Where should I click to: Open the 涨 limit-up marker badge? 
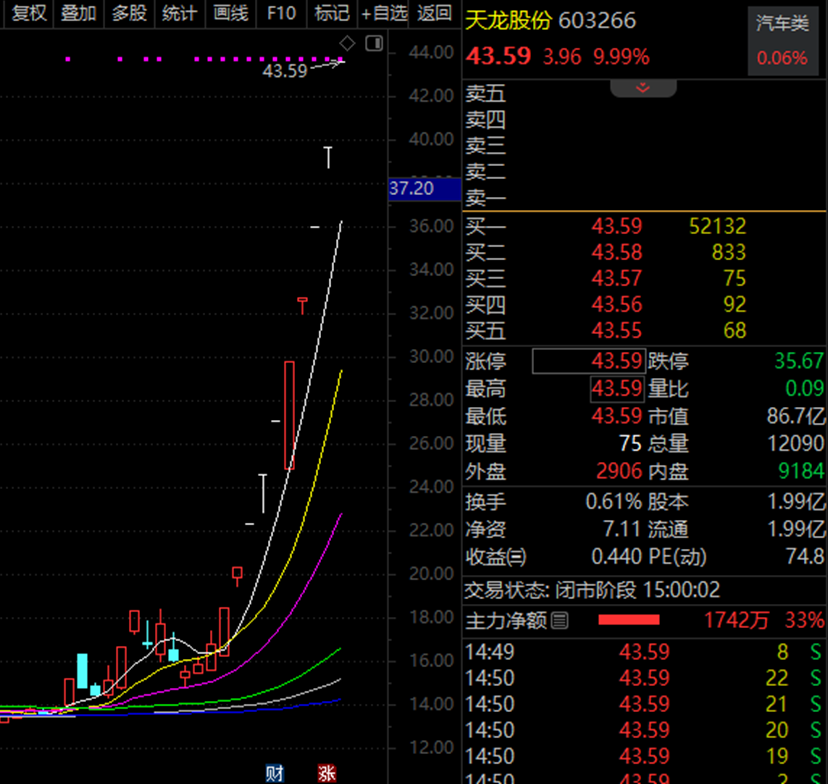pos(327,773)
